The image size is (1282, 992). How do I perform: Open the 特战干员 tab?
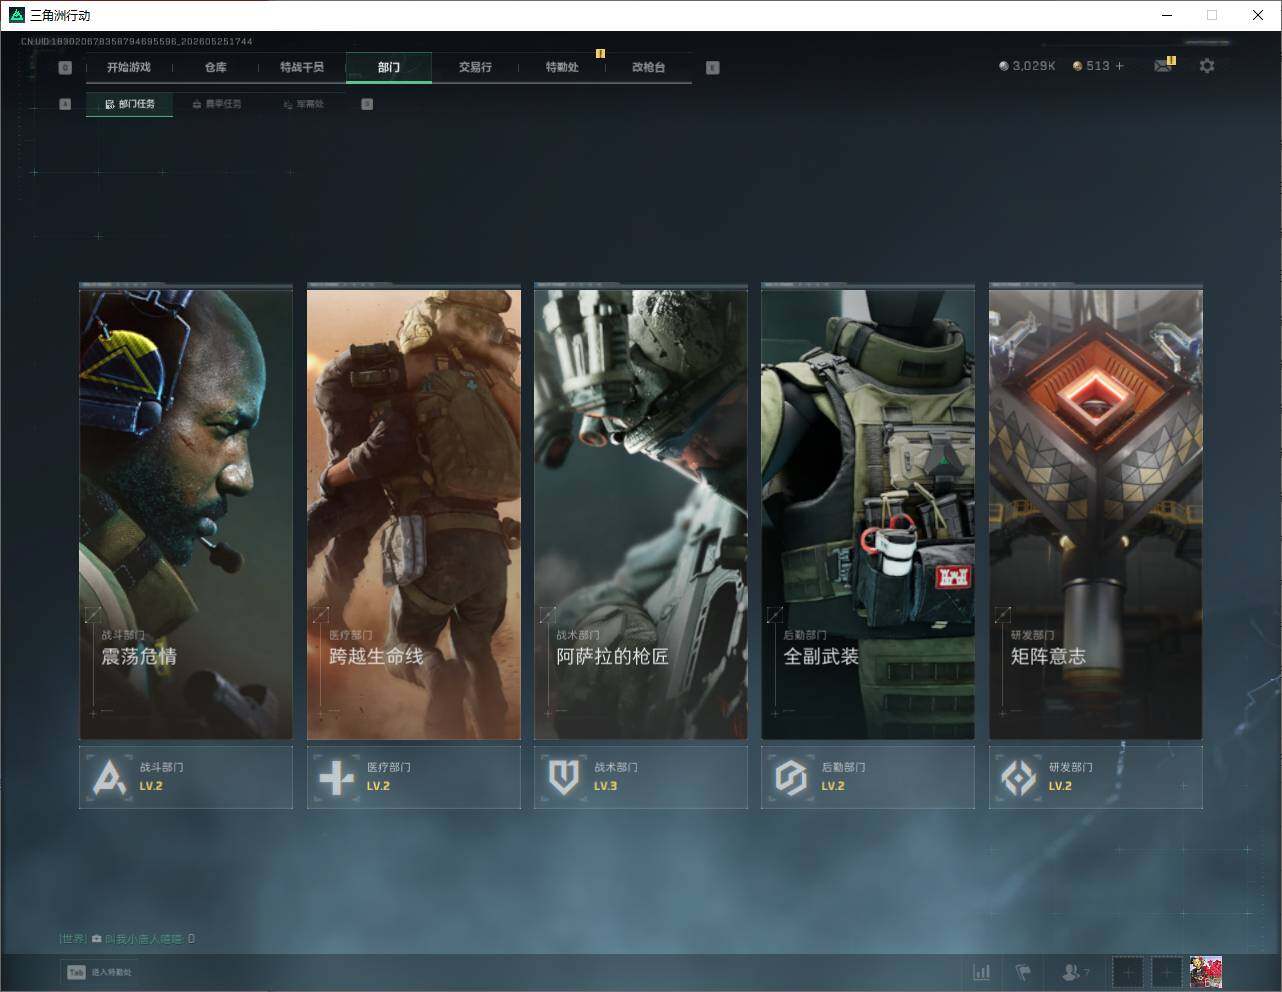(302, 67)
